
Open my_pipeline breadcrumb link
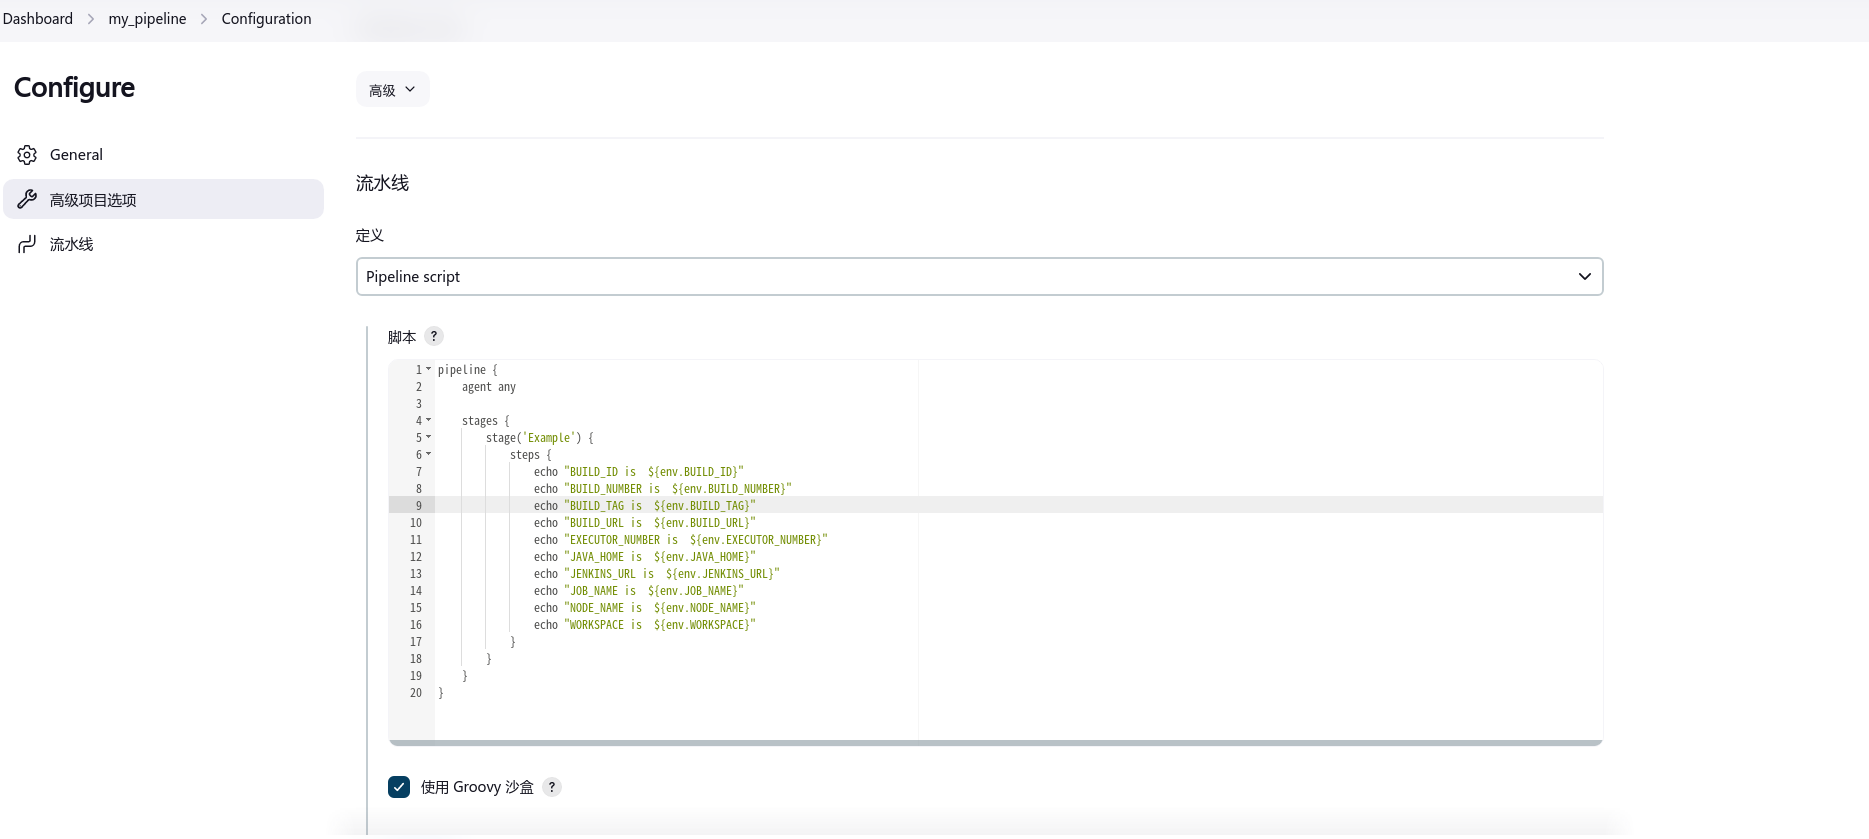(147, 19)
